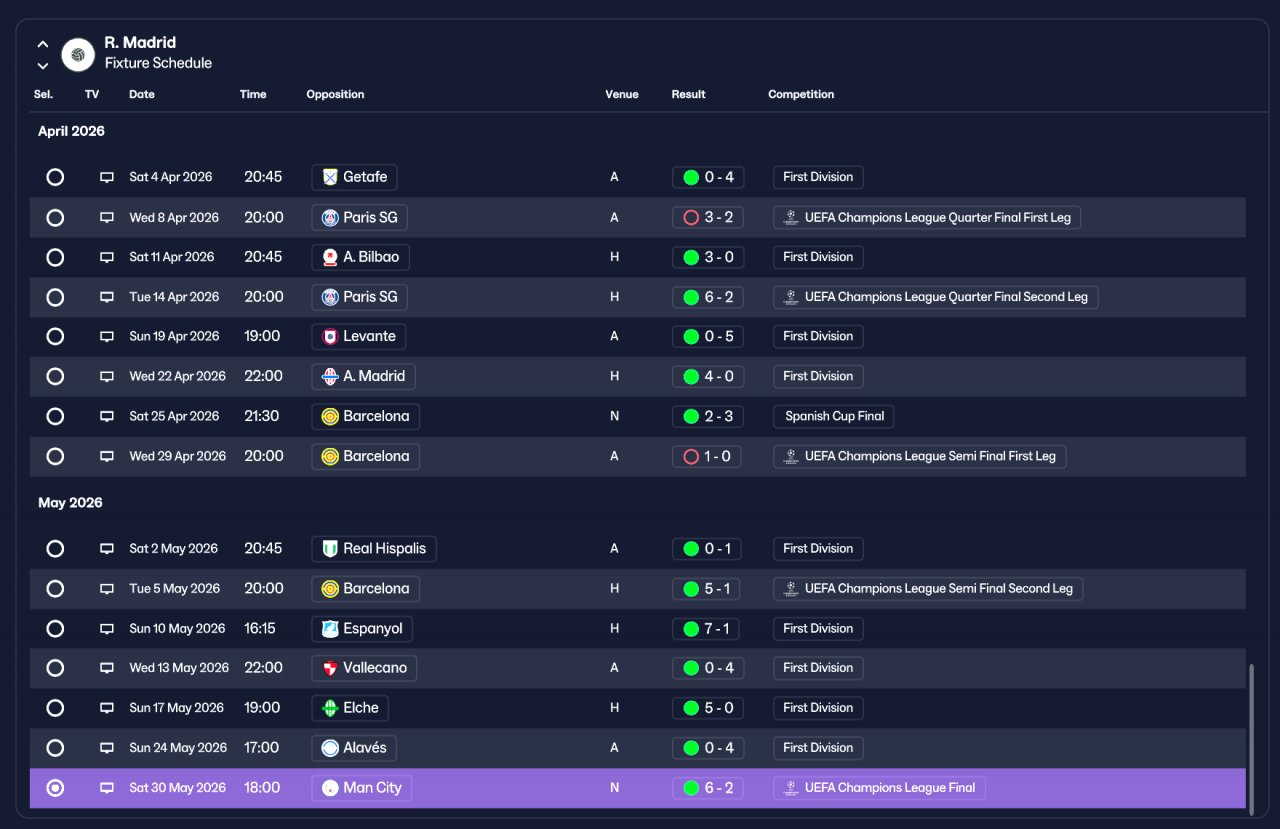Click the Champions League logo in Final row
The width and height of the screenshot is (1280, 829).
[x=790, y=788]
